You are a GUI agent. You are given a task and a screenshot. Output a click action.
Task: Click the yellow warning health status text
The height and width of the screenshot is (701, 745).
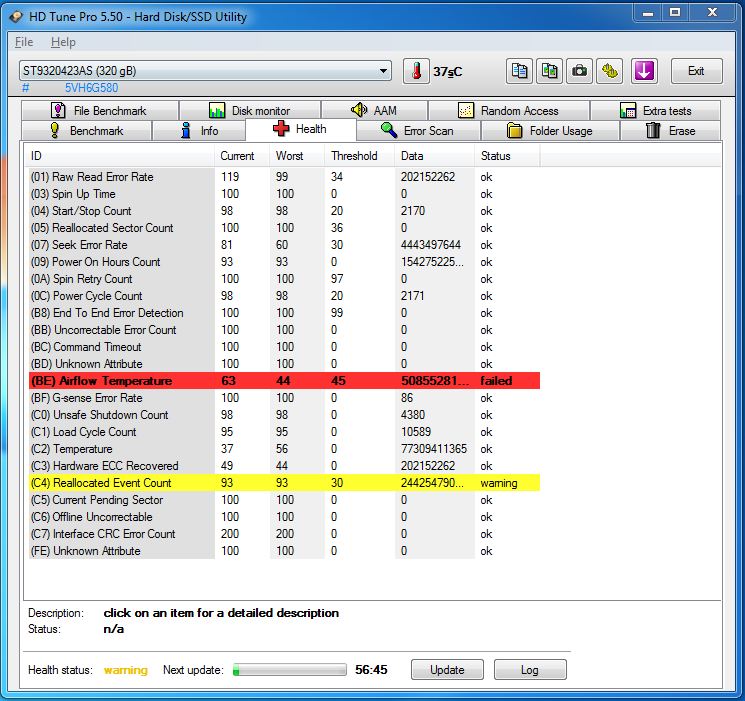point(126,670)
